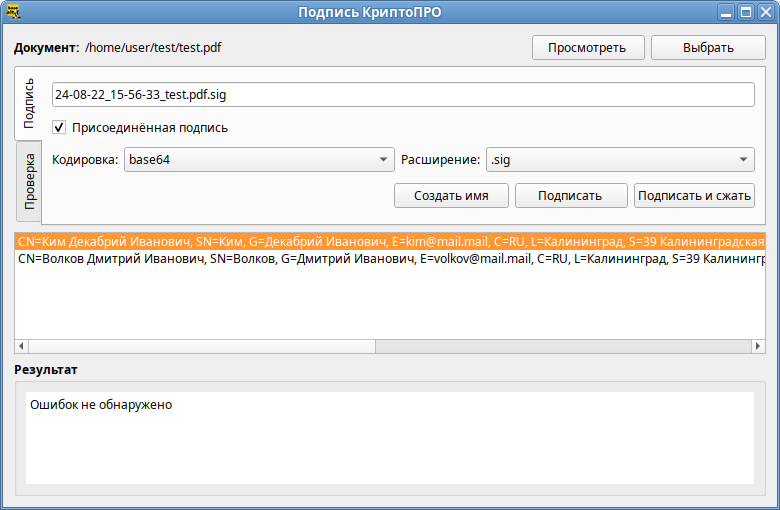Click the Просмотреть button
Screen dimensions: 780x510
click(588, 48)
